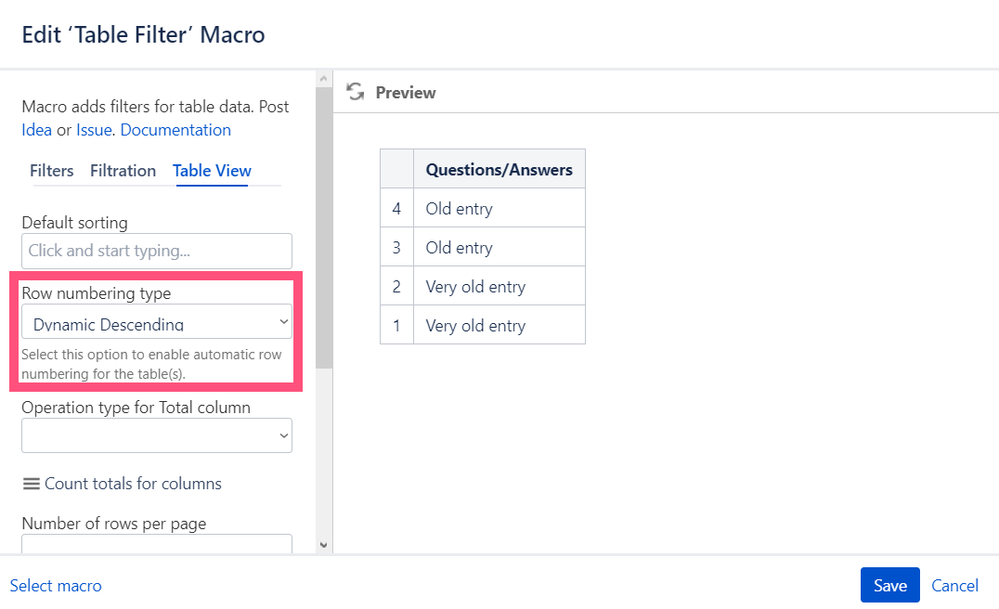This screenshot has width=999, height=609.
Task: Click the settings panel scrollbar thumb
Action: (x=324, y=227)
